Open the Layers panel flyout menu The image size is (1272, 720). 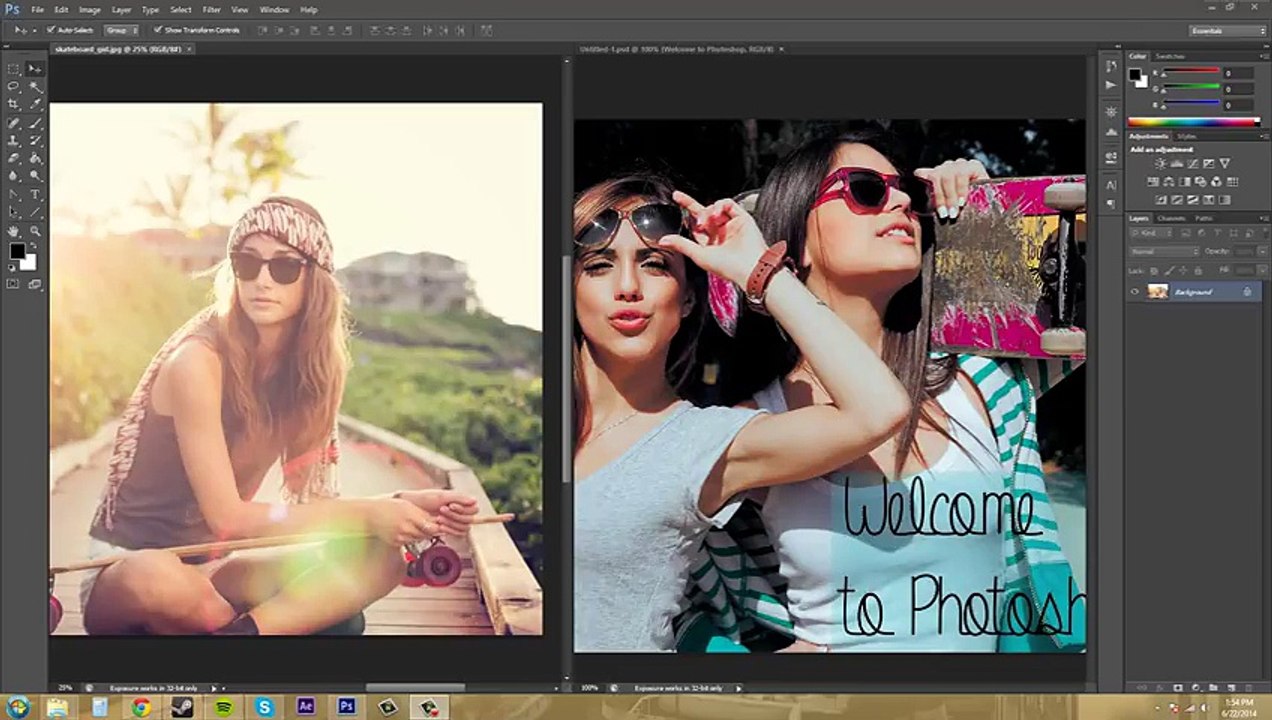1265,219
